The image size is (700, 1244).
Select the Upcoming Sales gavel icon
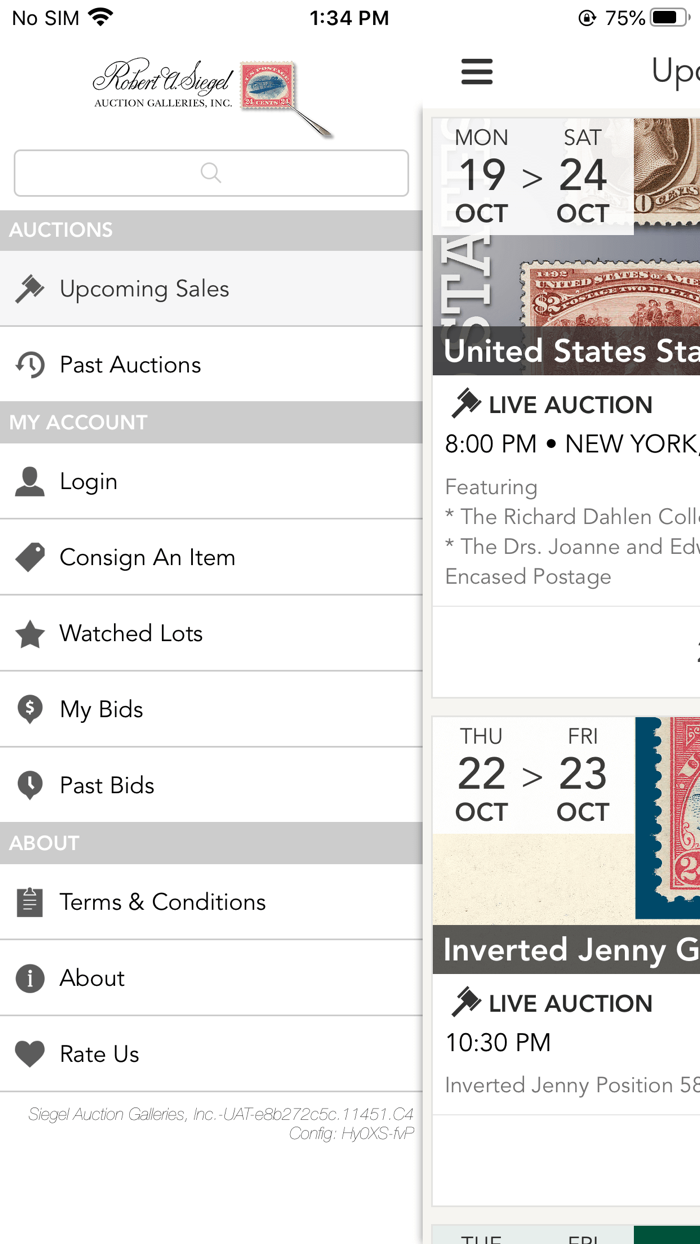(27, 288)
